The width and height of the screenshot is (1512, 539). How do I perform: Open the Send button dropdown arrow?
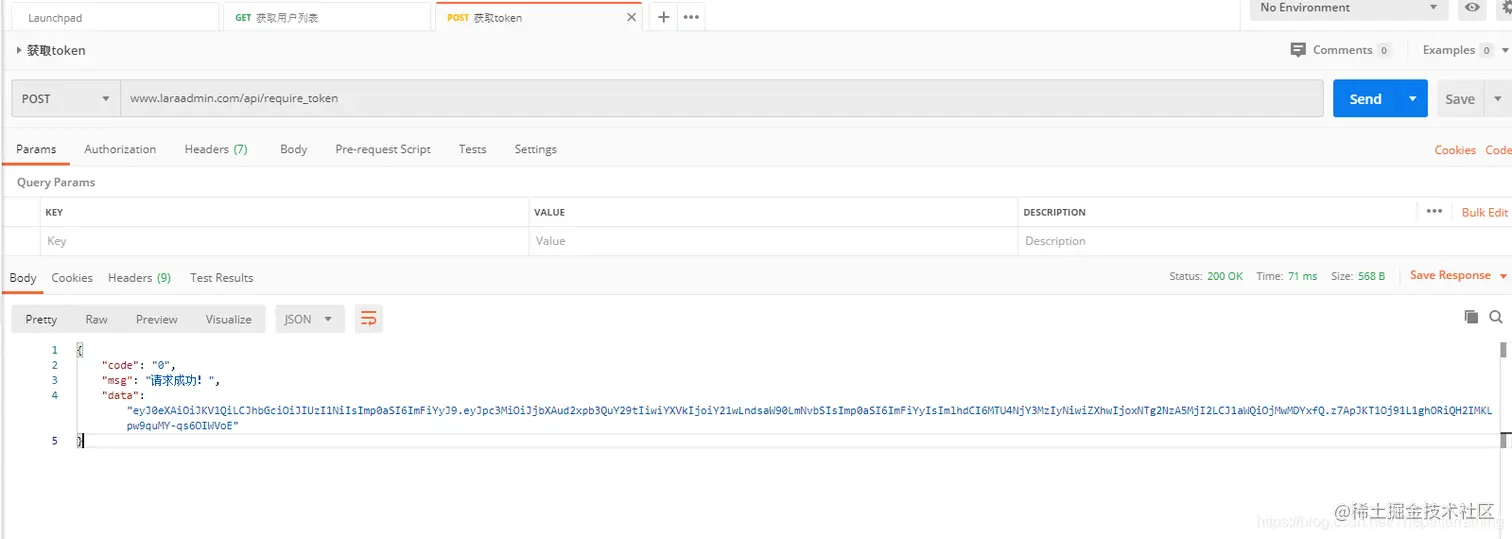(1412, 99)
